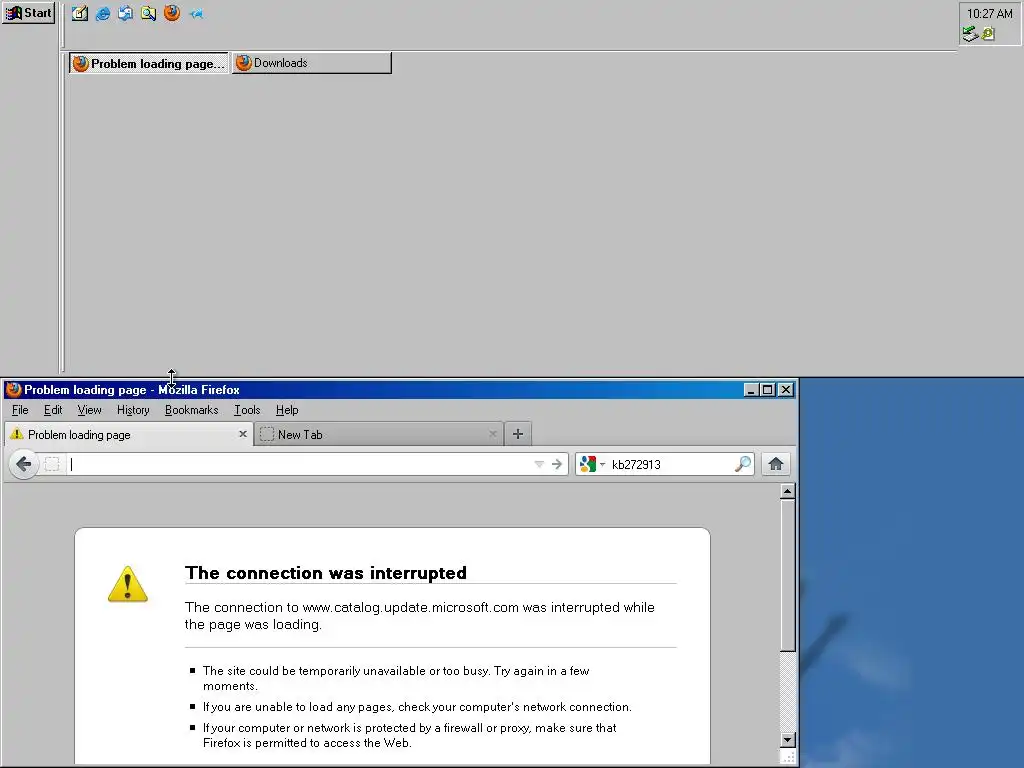The width and height of the screenshot is (1024, 768).
Task: Go back with the back arrow button
Action: click(x=24, y=464)
